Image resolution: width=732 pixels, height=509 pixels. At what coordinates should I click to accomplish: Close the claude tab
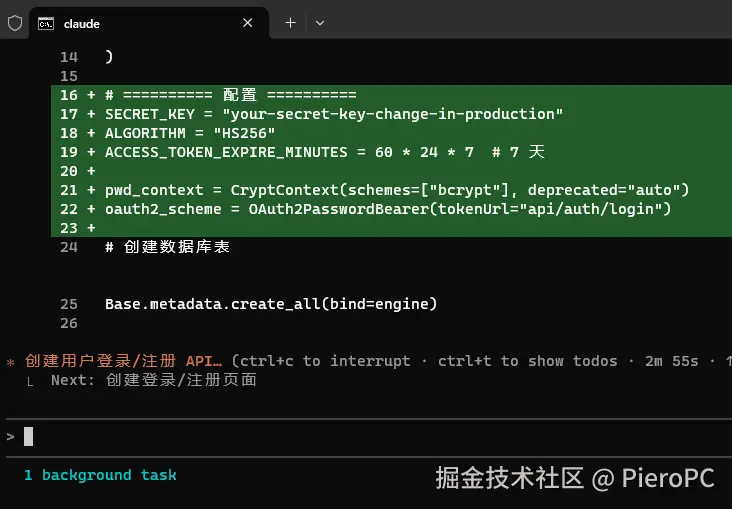click(248, 23)
